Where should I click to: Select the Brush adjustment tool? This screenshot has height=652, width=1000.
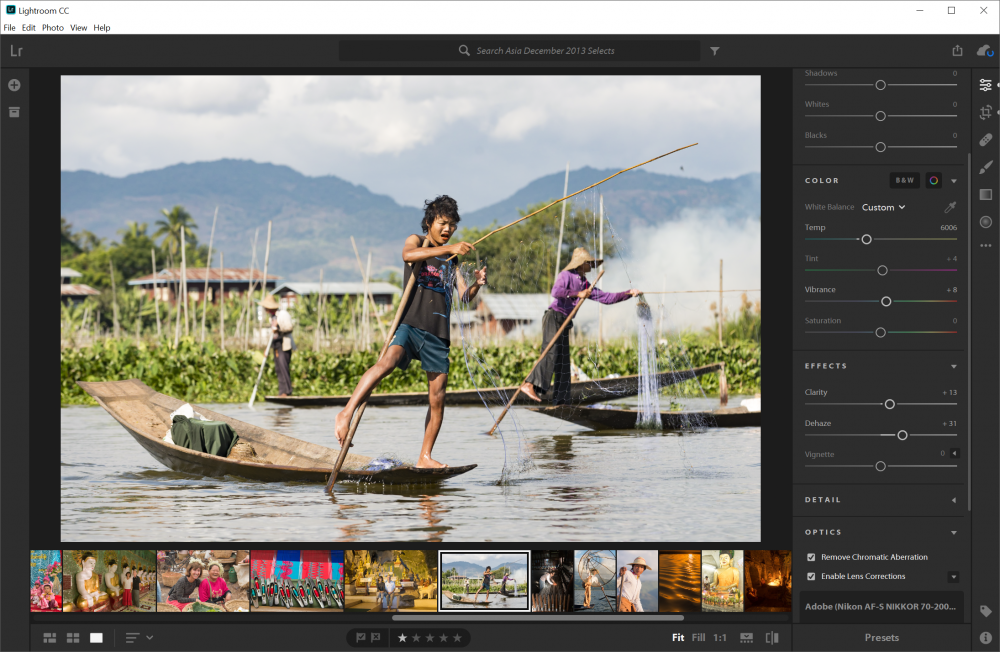(985, 167)
